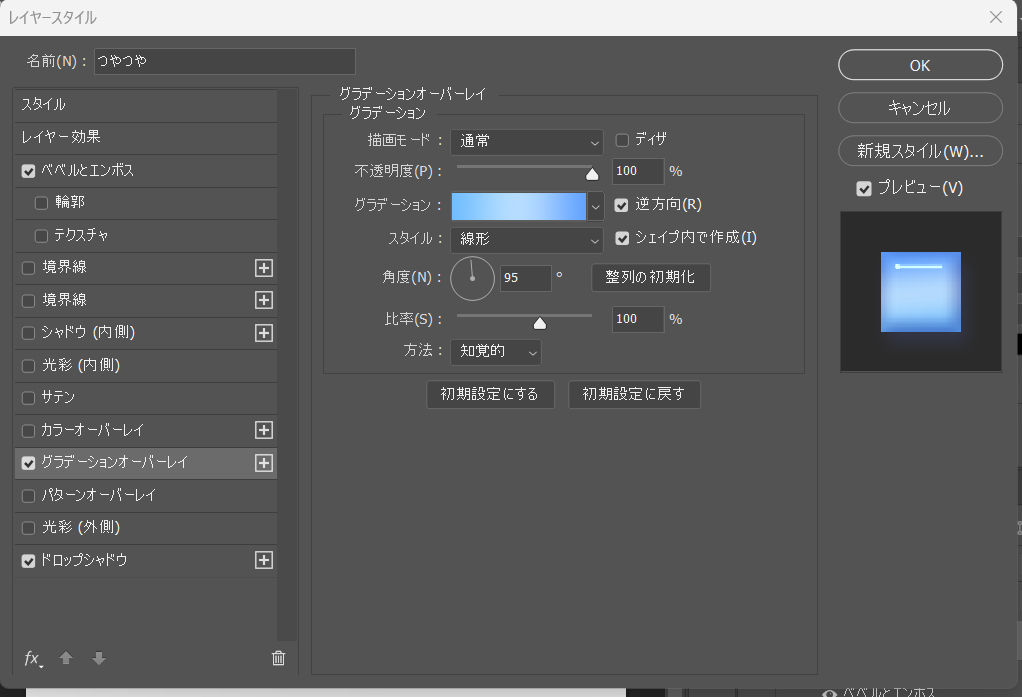
Task: Open gradient picker dropdown arrow
Action: tap(595, 207)
